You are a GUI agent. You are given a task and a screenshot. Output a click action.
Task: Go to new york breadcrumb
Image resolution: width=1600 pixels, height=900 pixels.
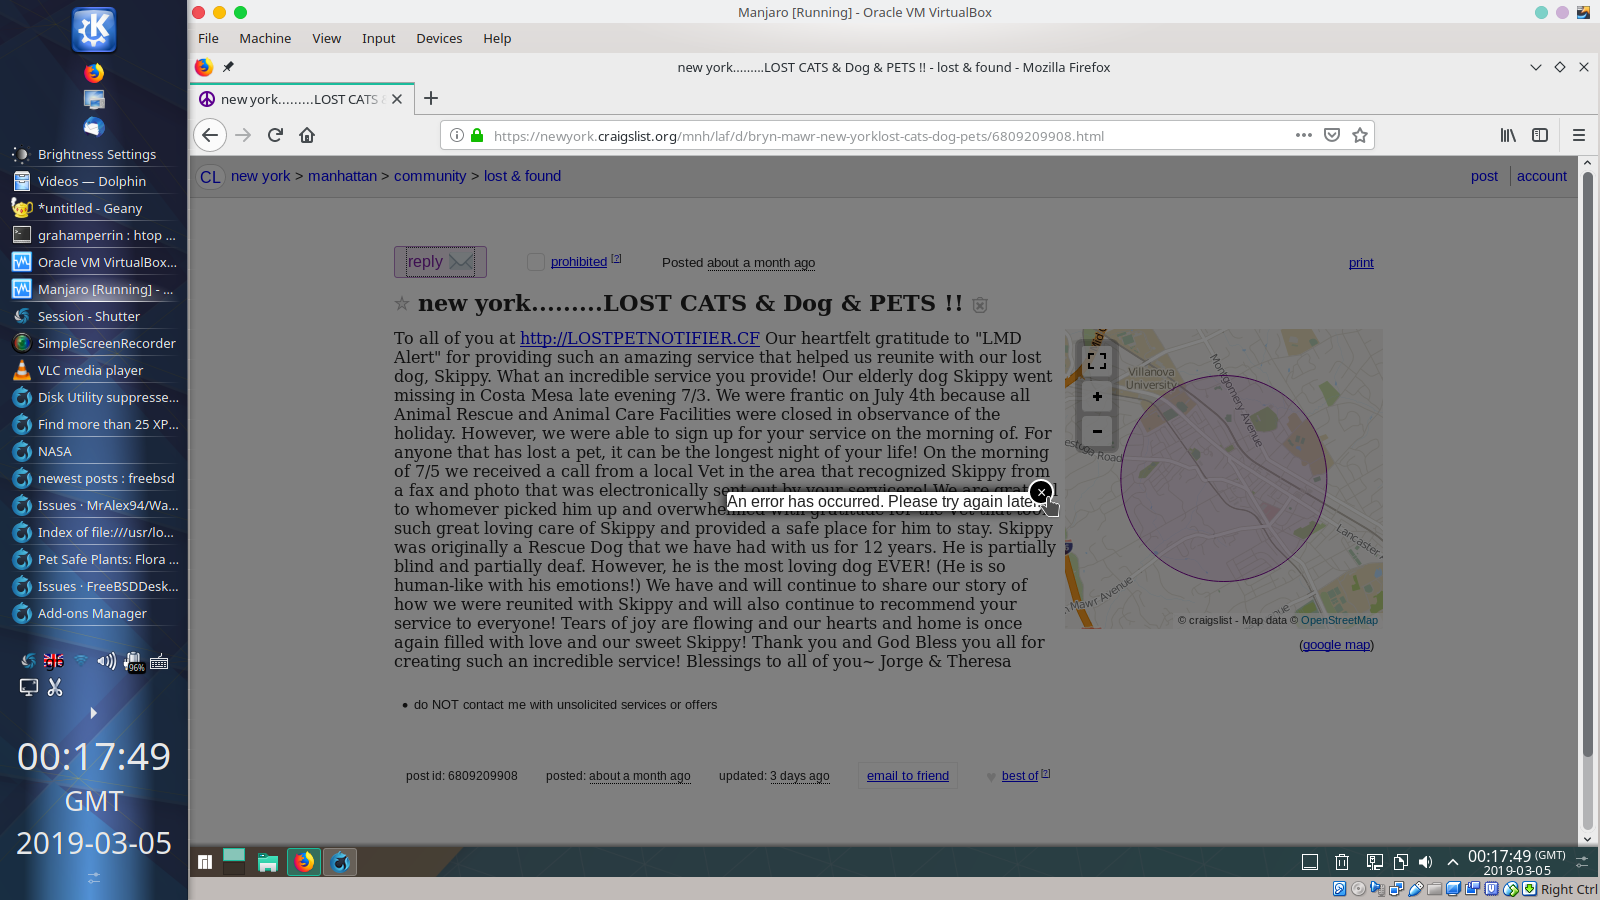[260, 176]
